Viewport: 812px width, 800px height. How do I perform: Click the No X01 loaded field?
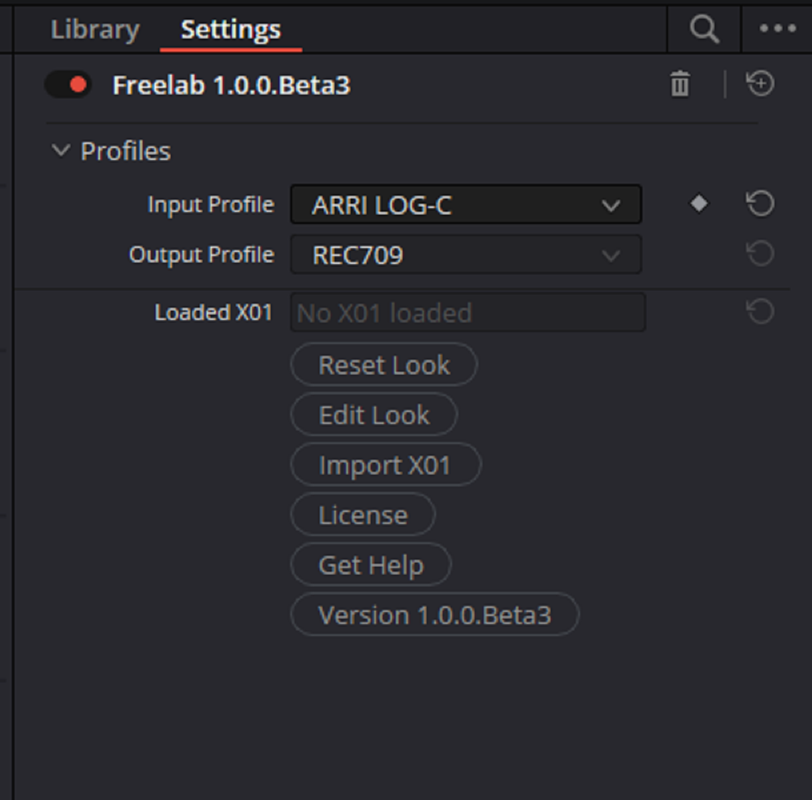[x=468, y=312]
